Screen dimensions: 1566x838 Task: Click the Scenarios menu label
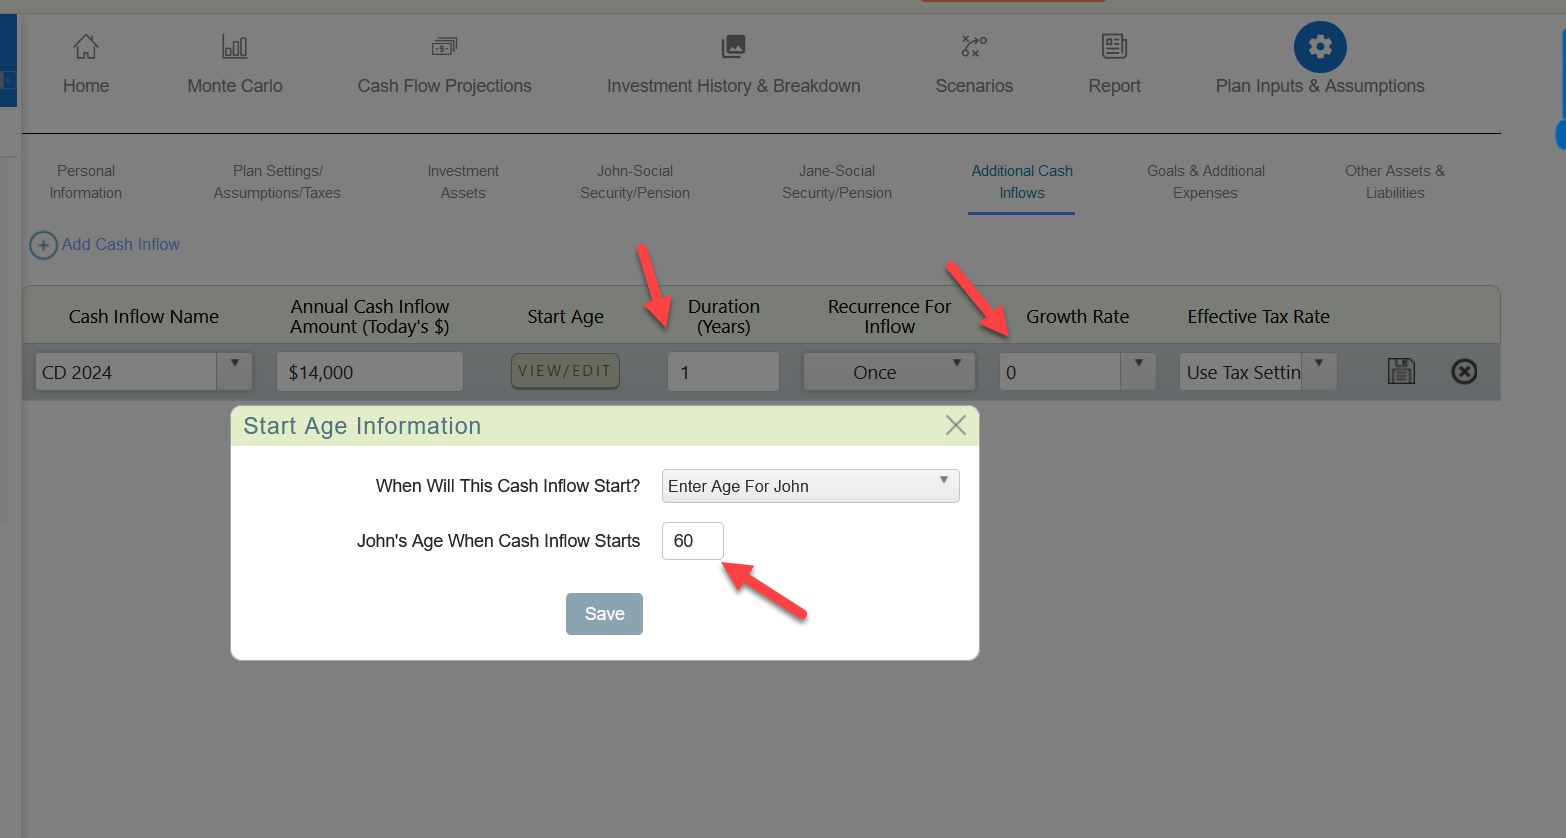pos(974,86)
